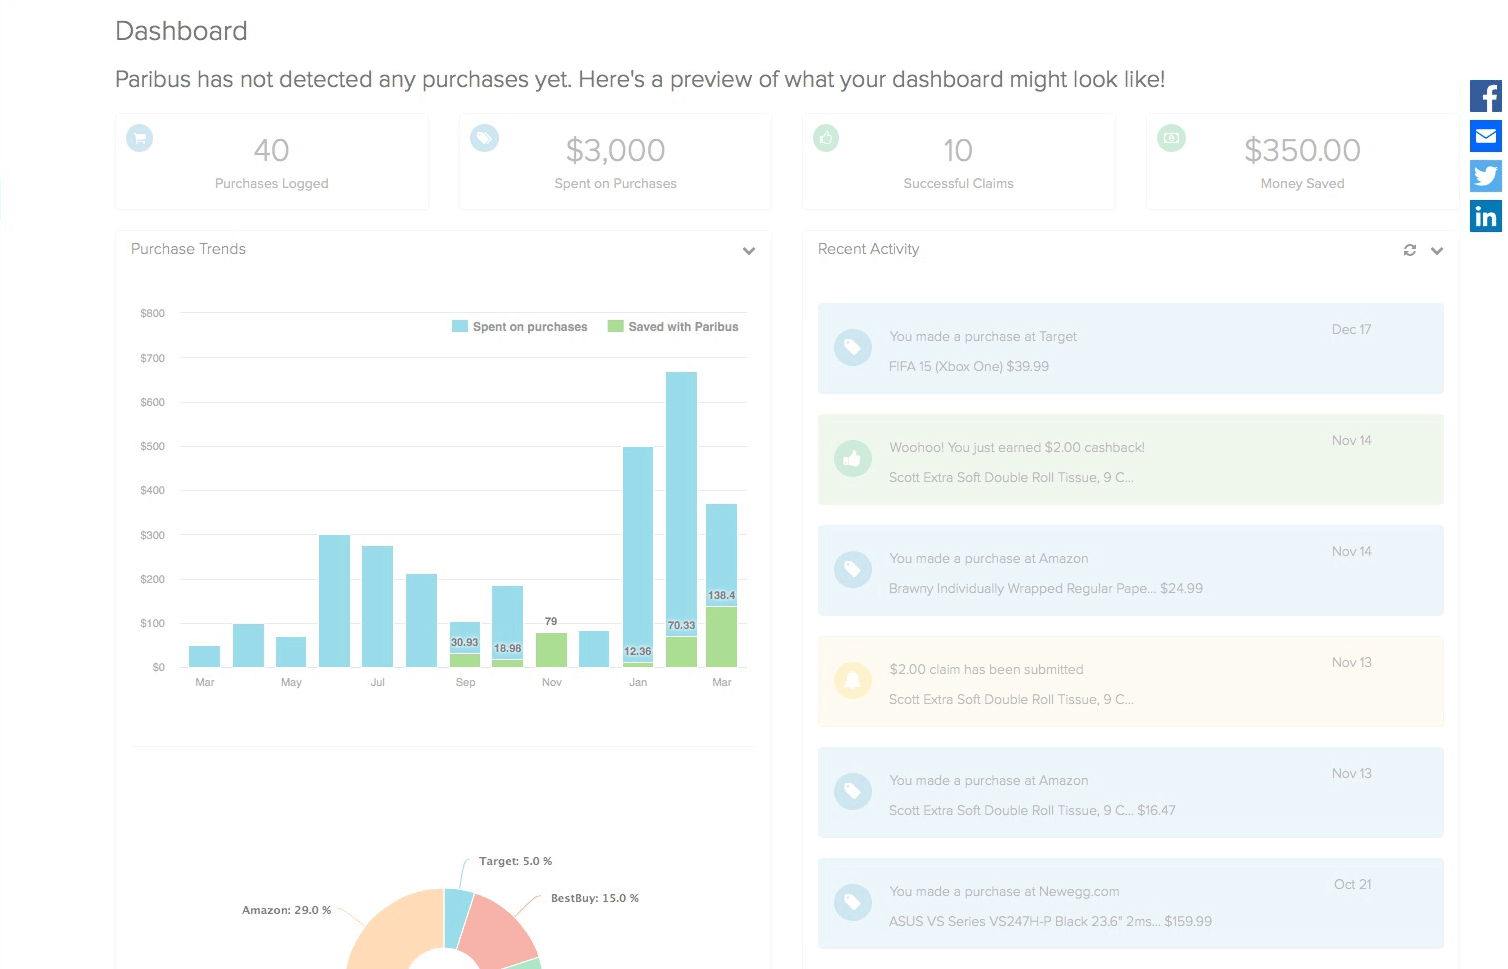
Task: Click the 70.33 savings value label
Action: 681,625
